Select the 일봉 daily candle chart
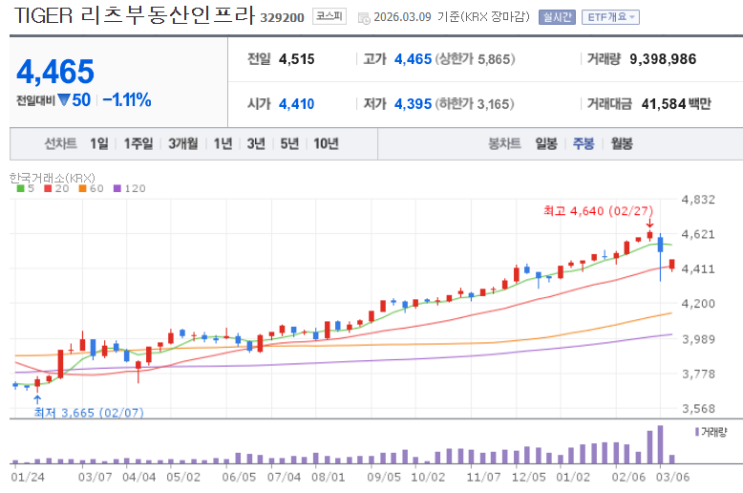743x493 pixels. pyautogui.click(x=546, y=144)
